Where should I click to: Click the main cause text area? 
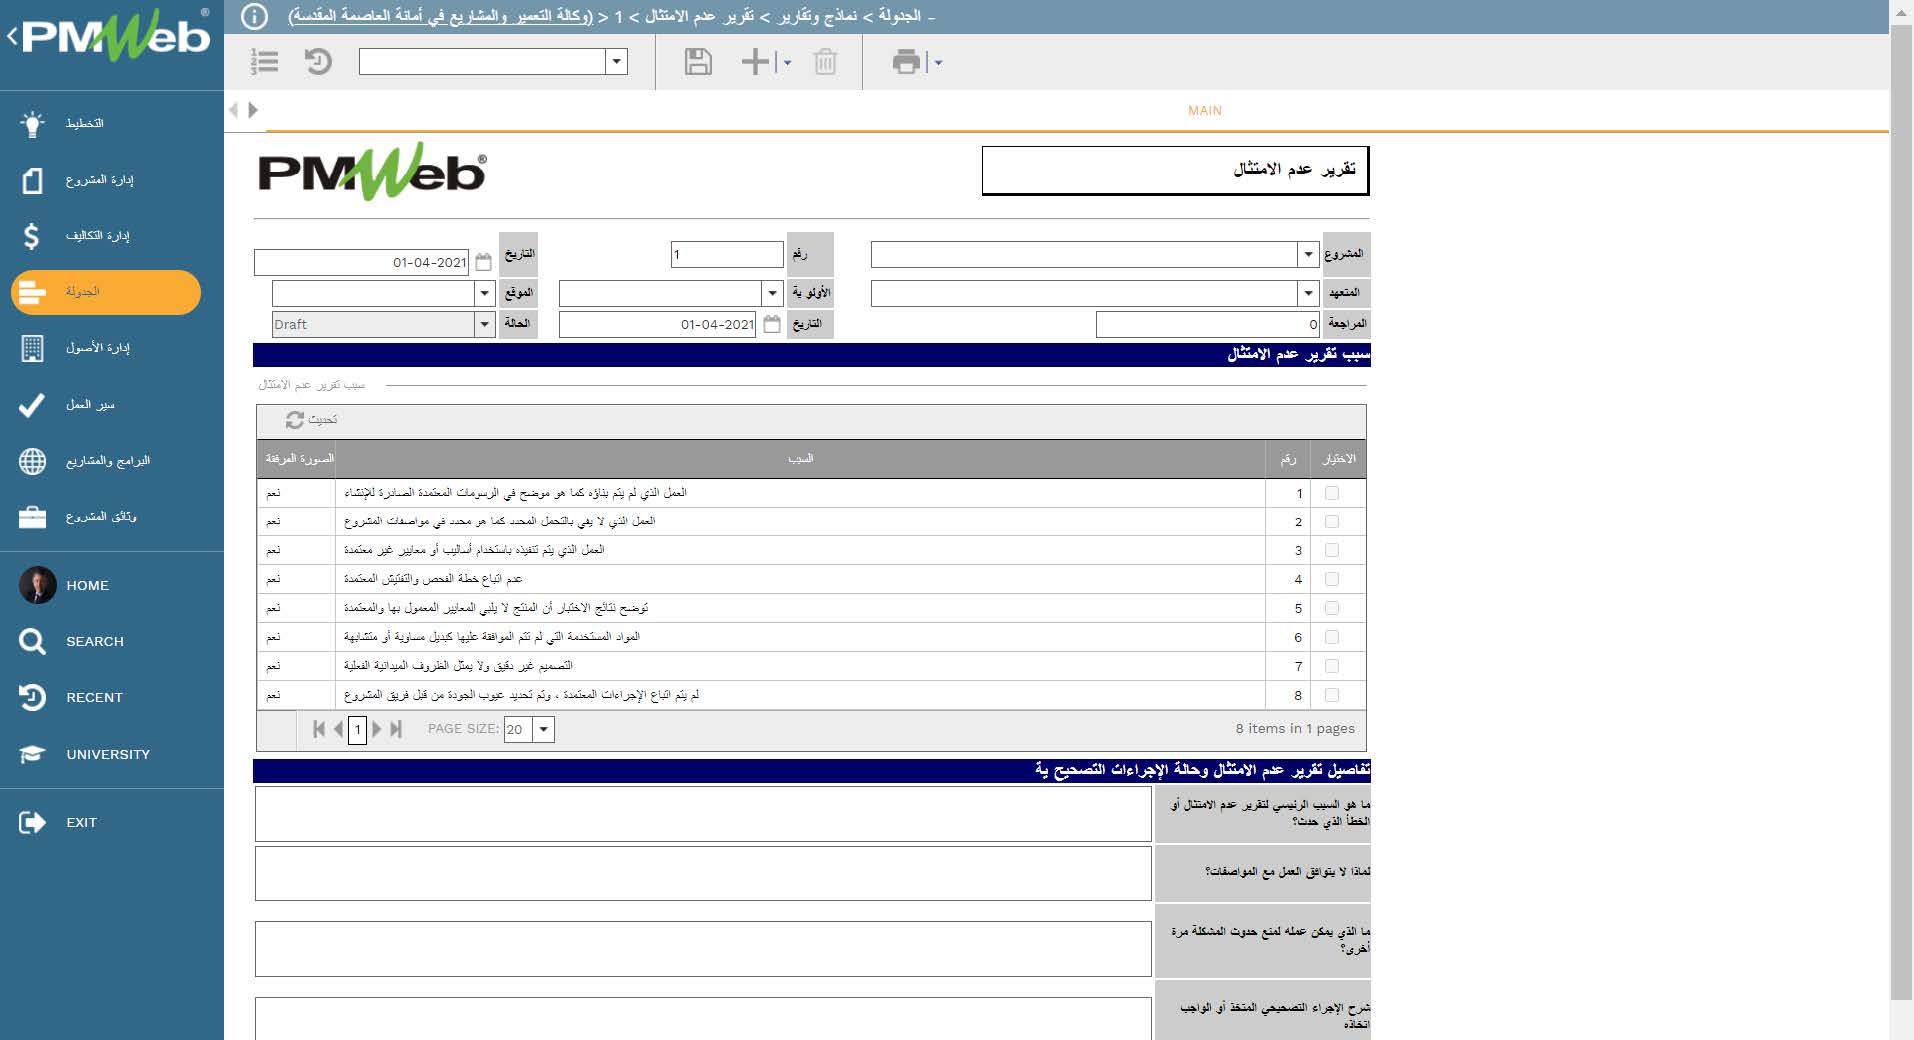pos(703,814)
